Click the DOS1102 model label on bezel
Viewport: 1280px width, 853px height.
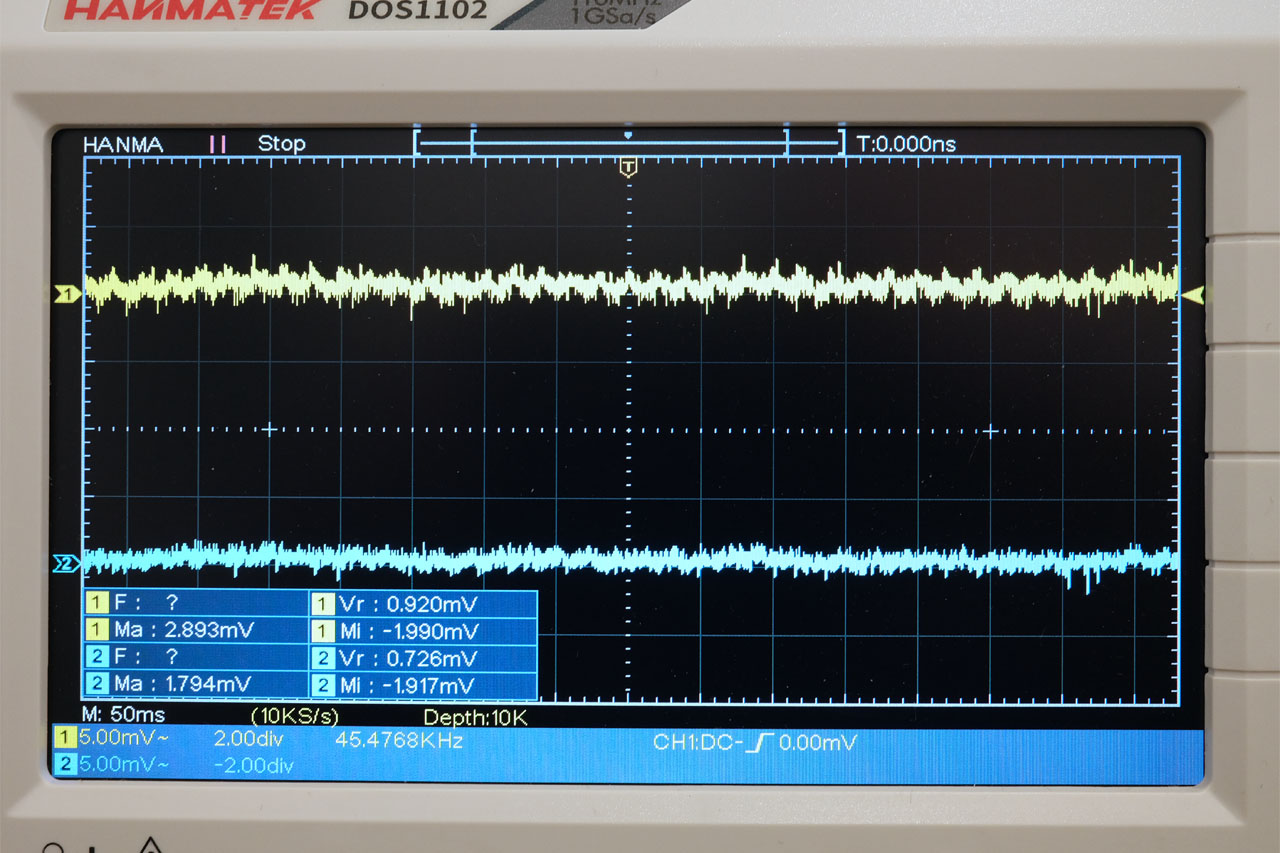tap(417, 11)
